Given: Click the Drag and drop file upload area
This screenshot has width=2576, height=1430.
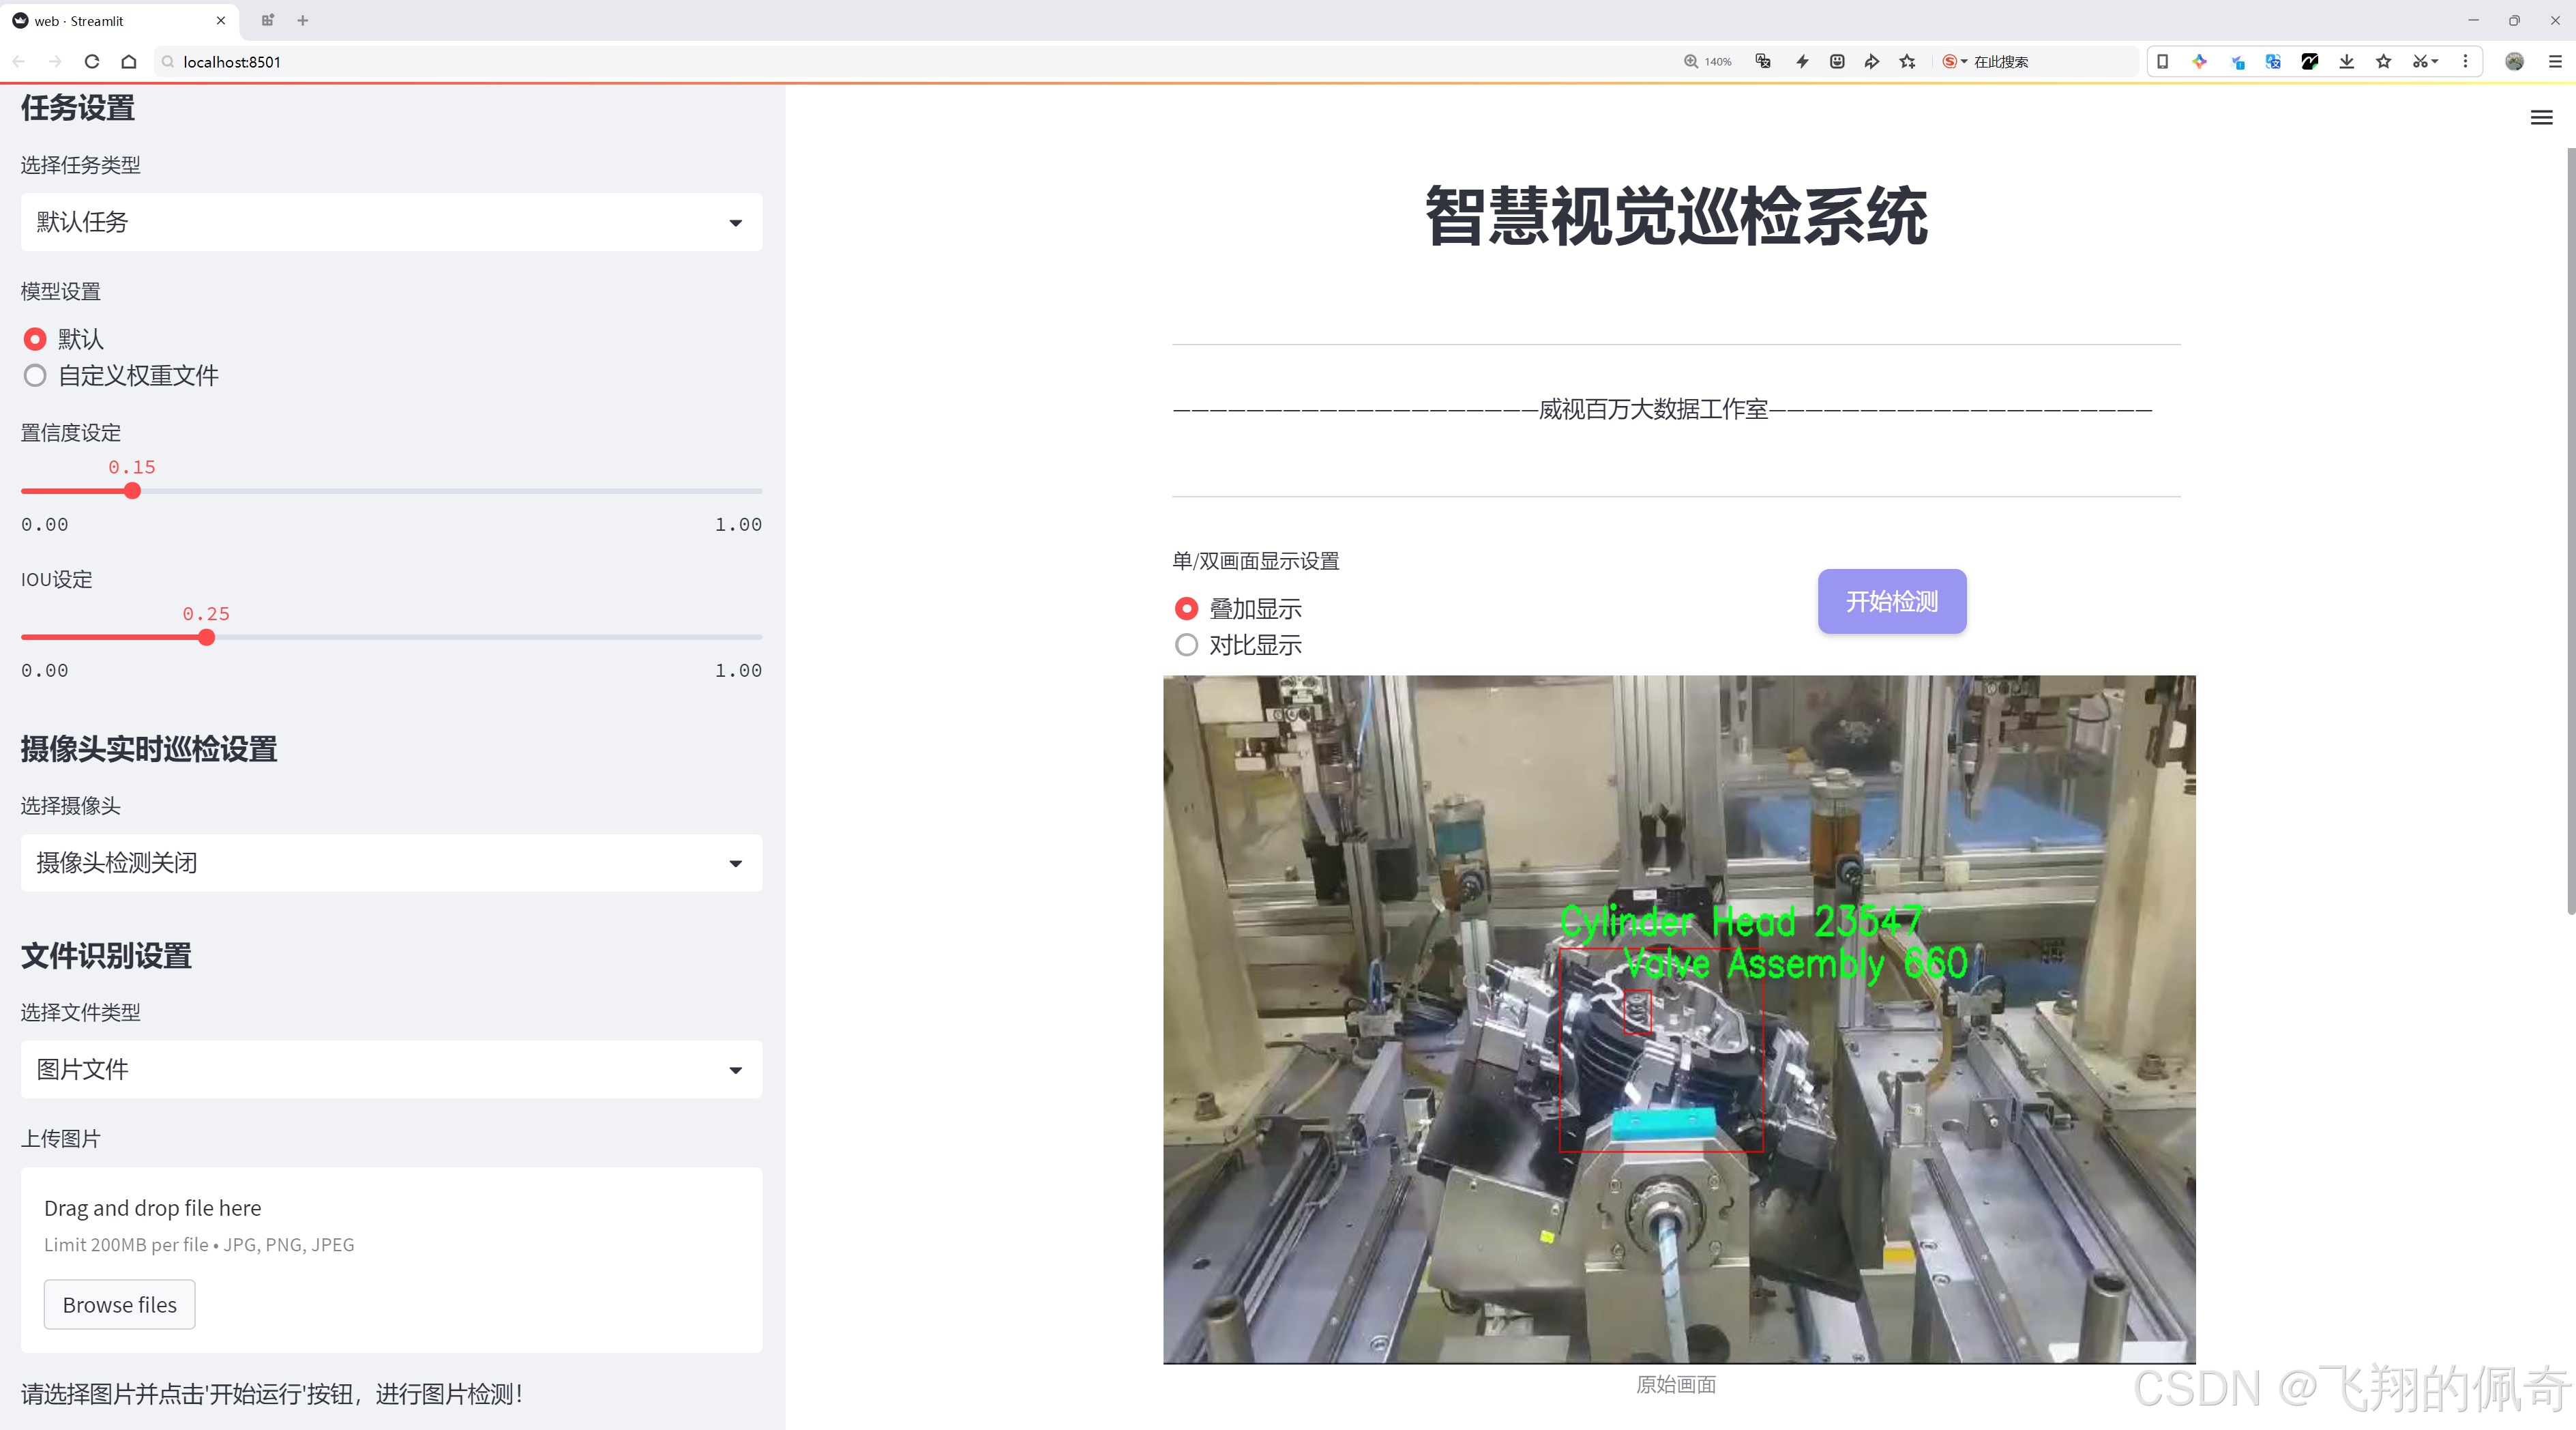Looking at the screenshot, I should point(391,1260).
